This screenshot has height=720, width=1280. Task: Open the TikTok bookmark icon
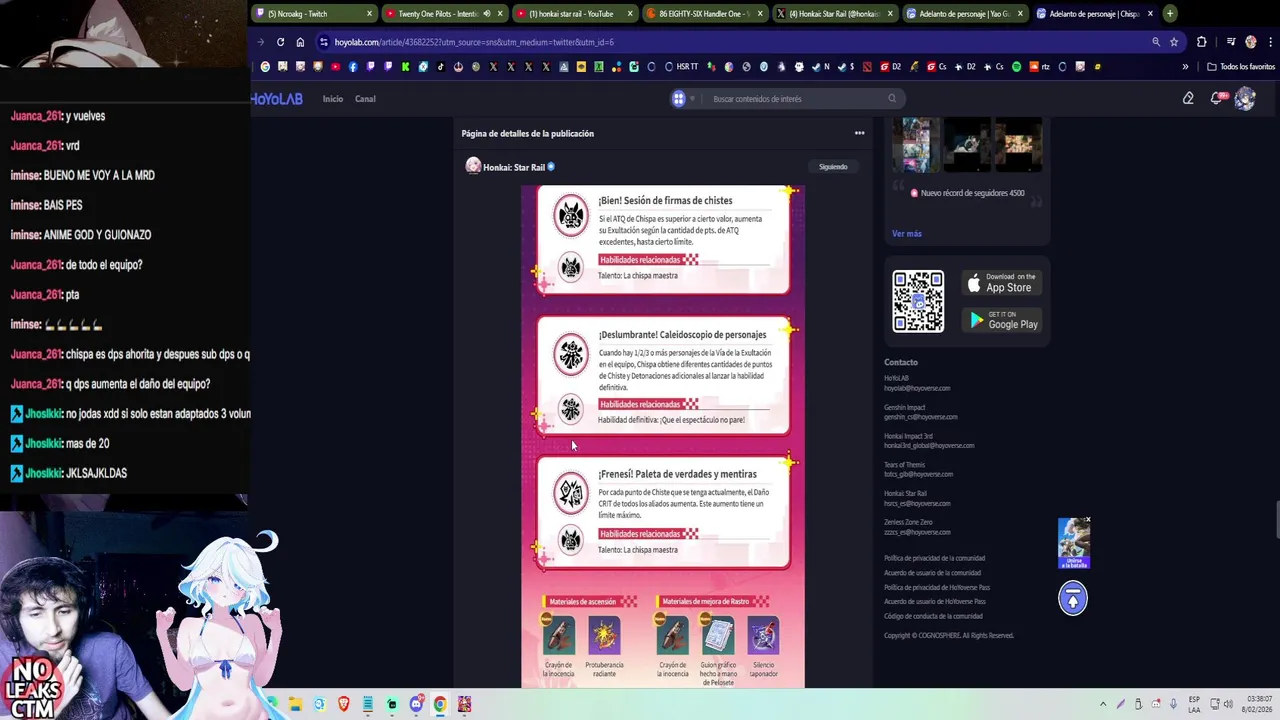pyautogui.click(x=440, y=67)
